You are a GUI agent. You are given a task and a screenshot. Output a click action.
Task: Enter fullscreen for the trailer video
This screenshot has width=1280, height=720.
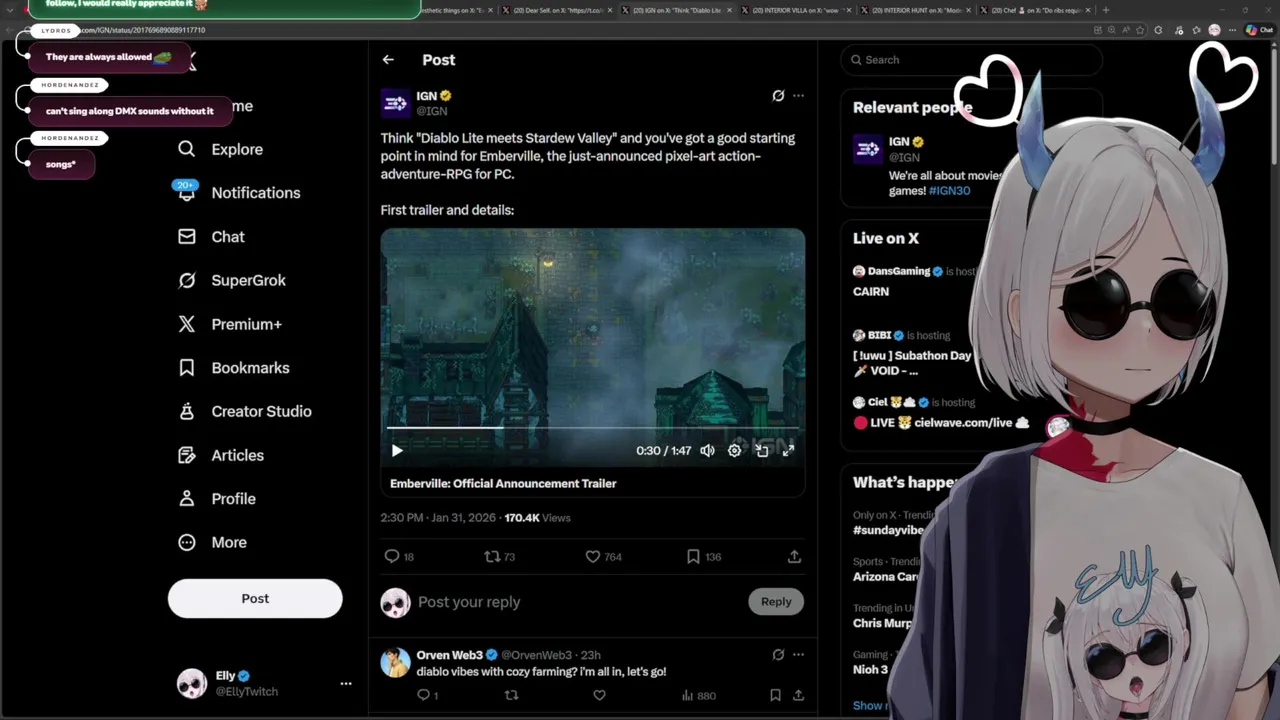coord(788,451)
